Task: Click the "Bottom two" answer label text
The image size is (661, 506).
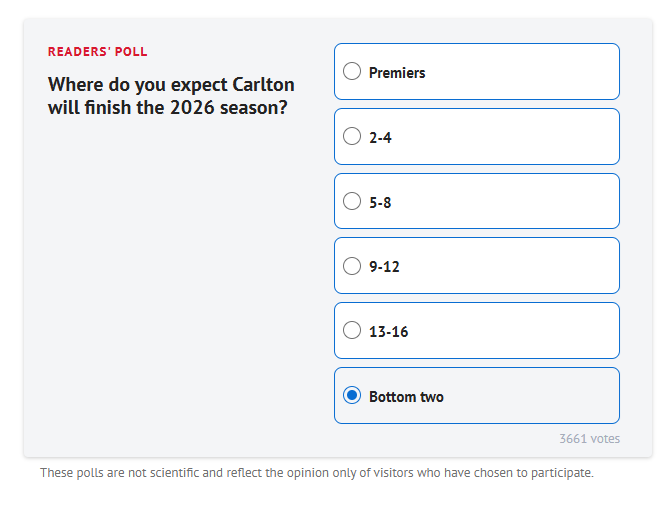Action: pos(406,397)
